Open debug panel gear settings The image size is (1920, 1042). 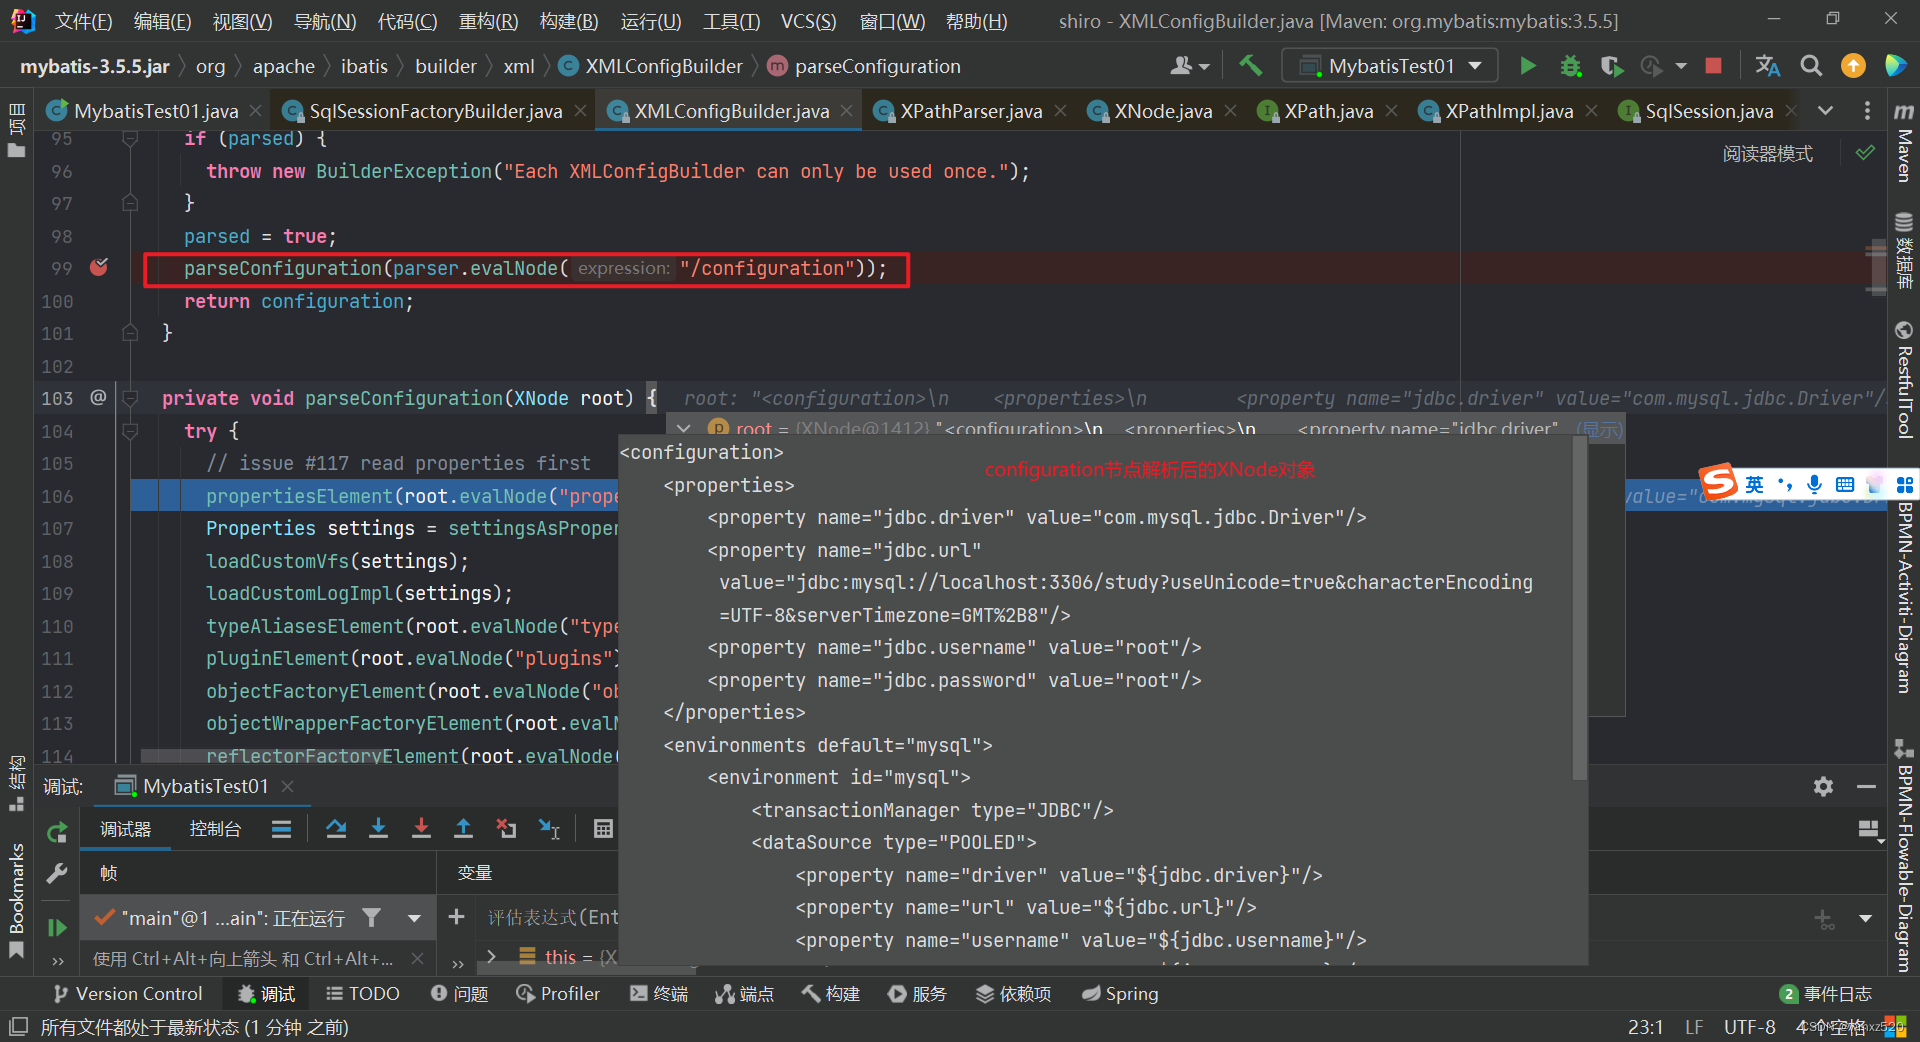(x=1823, y=787)
